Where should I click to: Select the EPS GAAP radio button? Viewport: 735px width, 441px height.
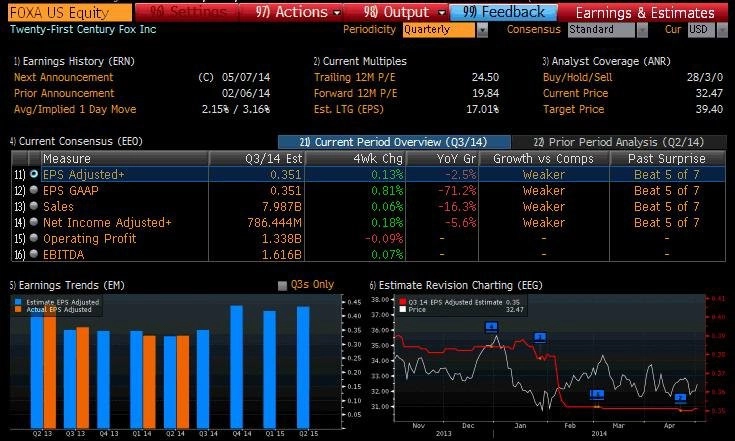click(x=34, y=190)
